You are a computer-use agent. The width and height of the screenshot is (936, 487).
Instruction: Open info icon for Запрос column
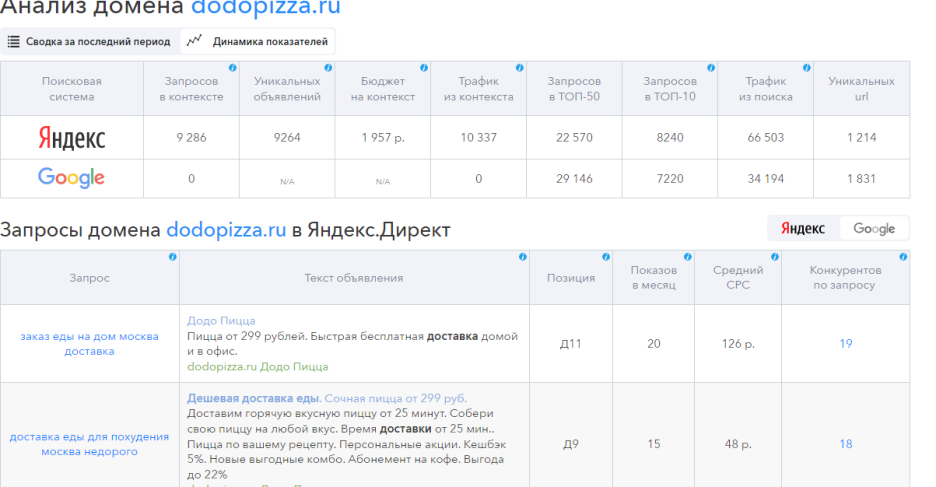click(x=173, y=257)
